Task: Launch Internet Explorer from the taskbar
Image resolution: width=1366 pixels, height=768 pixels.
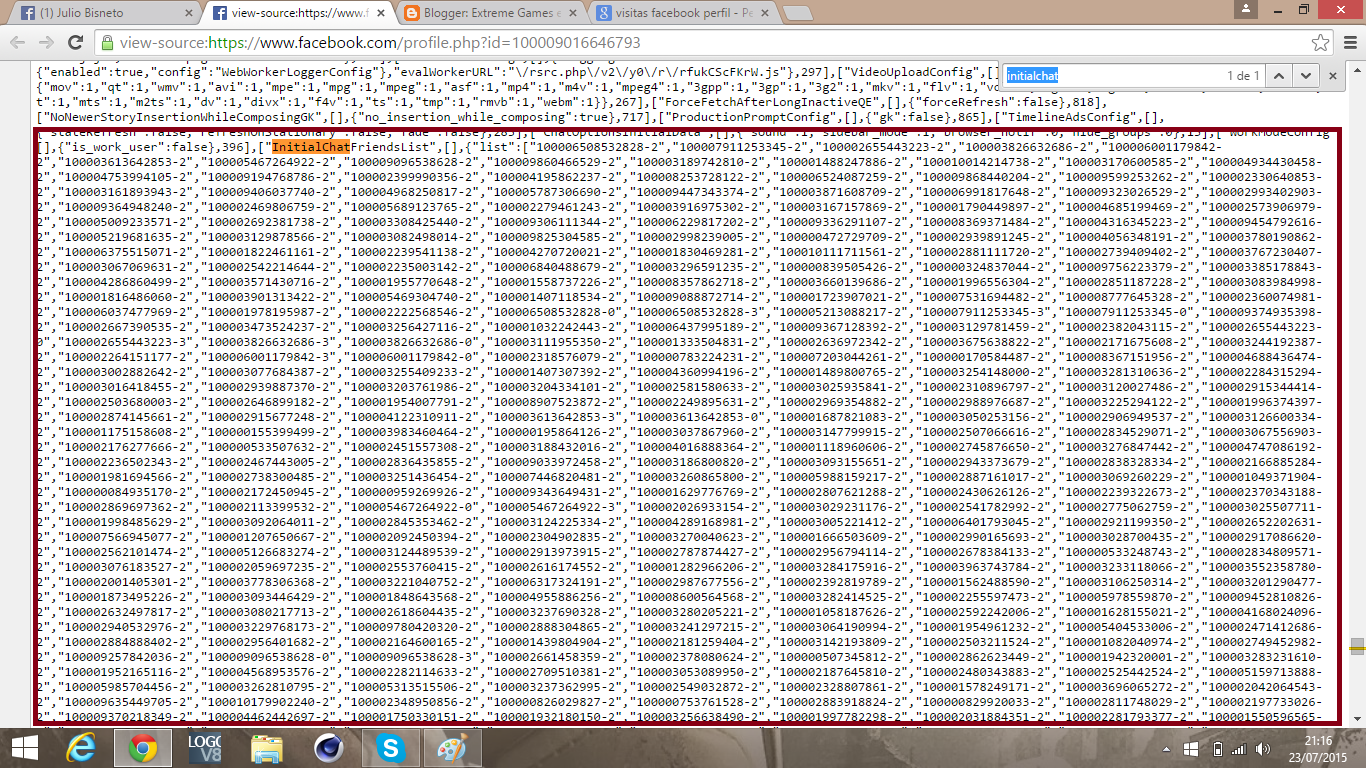Action: click(81, 746)
